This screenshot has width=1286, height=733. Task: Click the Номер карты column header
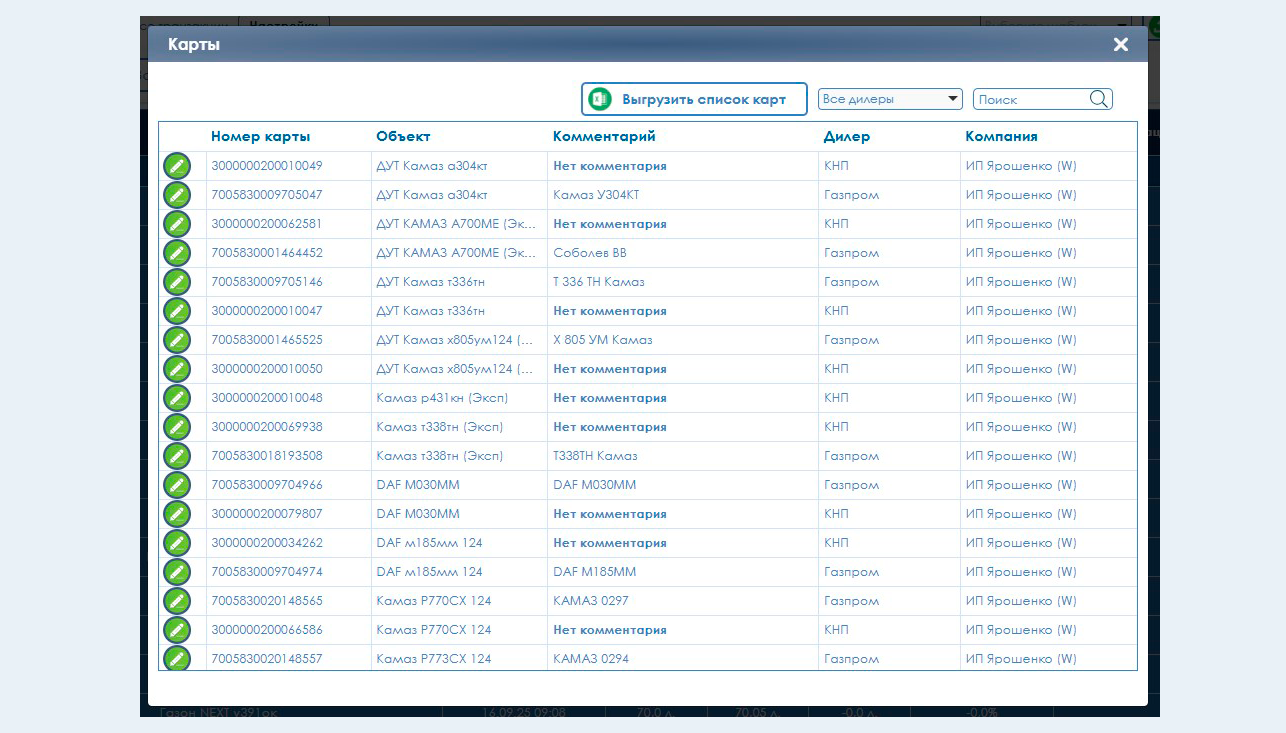pos(260,137)
